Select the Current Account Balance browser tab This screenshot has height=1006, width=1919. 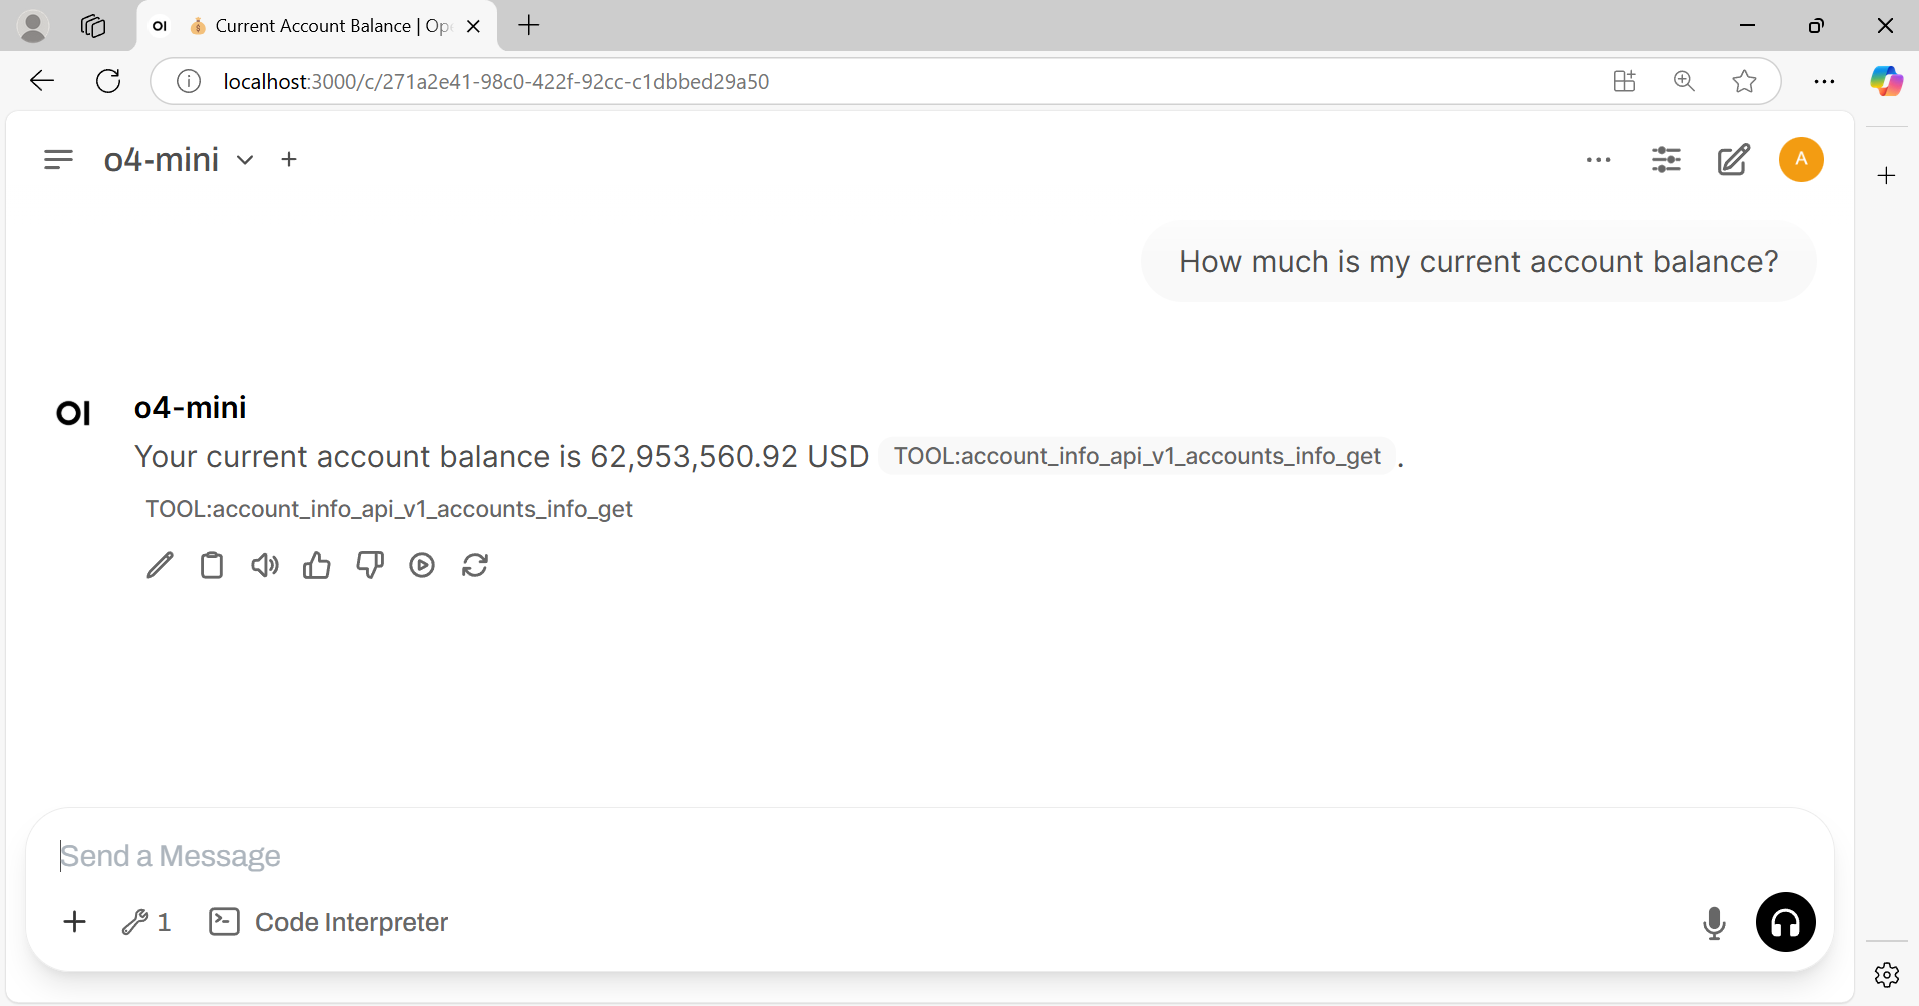(x=317, y=26)
